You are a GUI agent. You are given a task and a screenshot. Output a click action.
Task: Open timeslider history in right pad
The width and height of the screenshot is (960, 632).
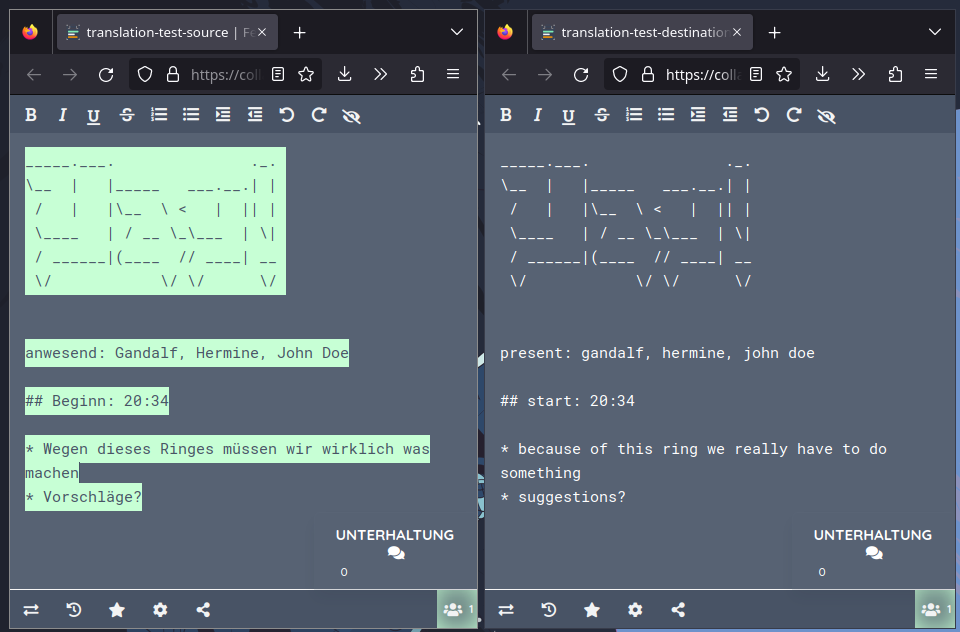click(x=549, y=610)
